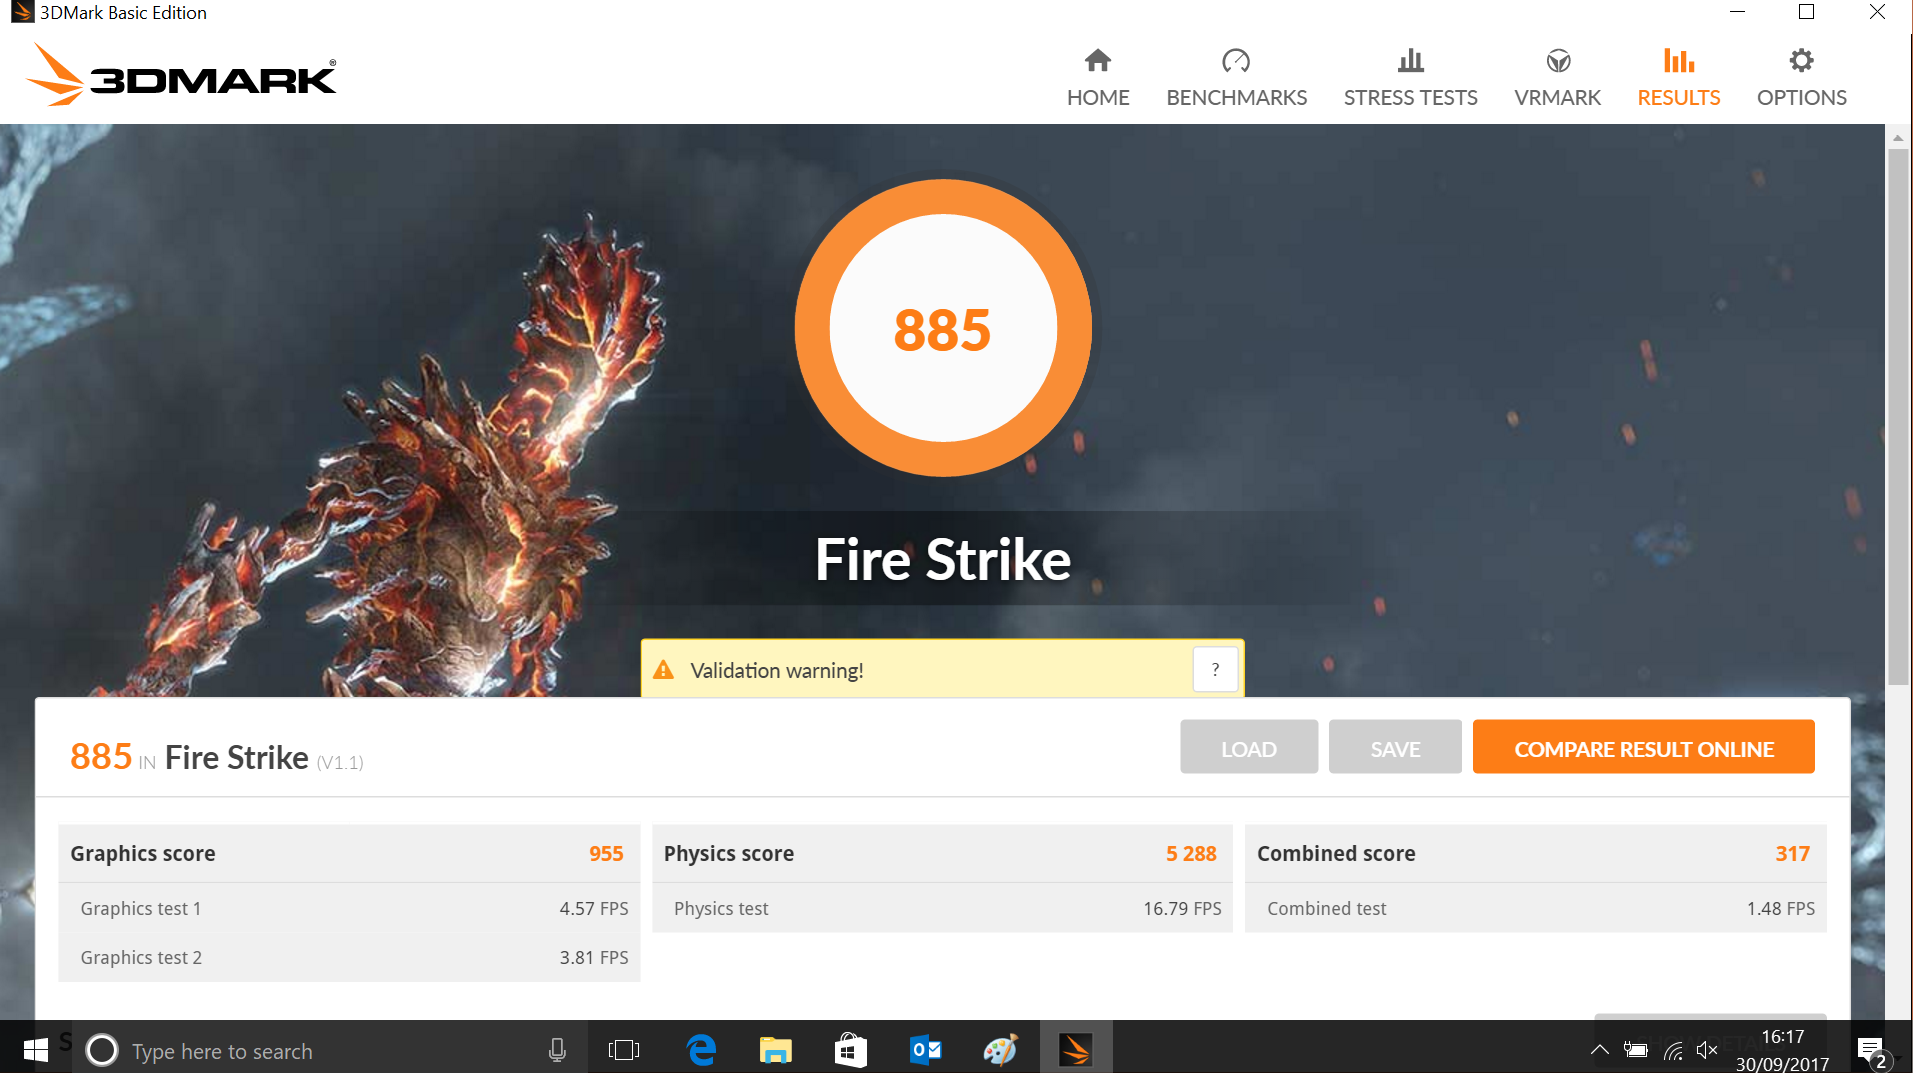Viewport: 1913px width, 1073px height.
Task: Click the Combined score label
Action: click(x=1336, y=853)
